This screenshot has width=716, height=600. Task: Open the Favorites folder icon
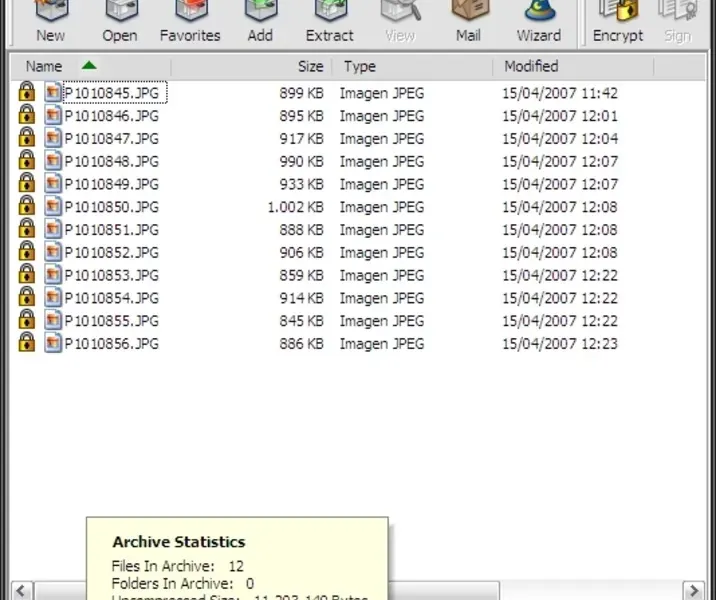[190, 21]
